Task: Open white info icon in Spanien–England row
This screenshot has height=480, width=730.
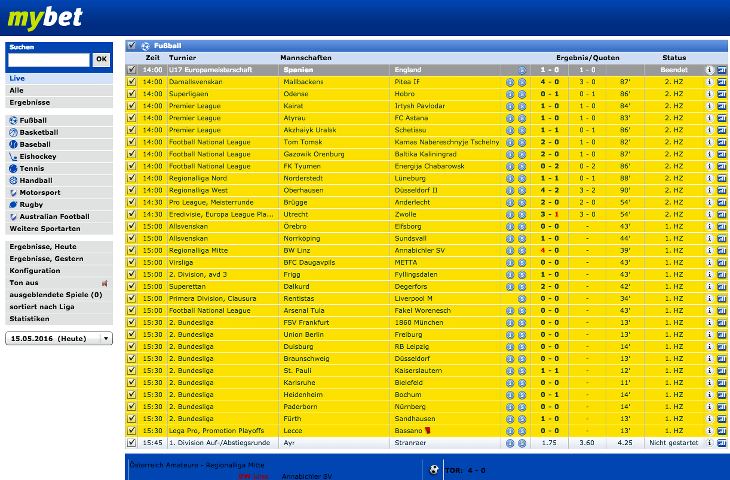Action: point(709,70)
